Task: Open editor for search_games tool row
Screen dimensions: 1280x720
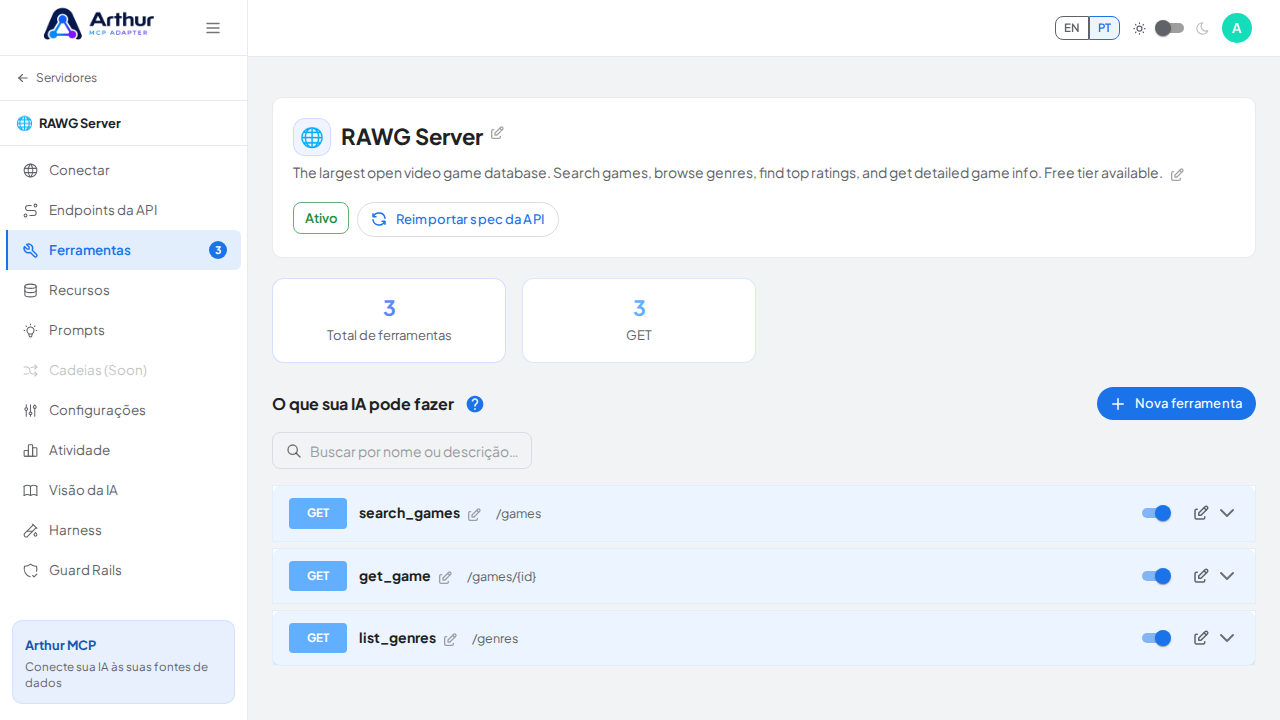Action: point(1201,513)
